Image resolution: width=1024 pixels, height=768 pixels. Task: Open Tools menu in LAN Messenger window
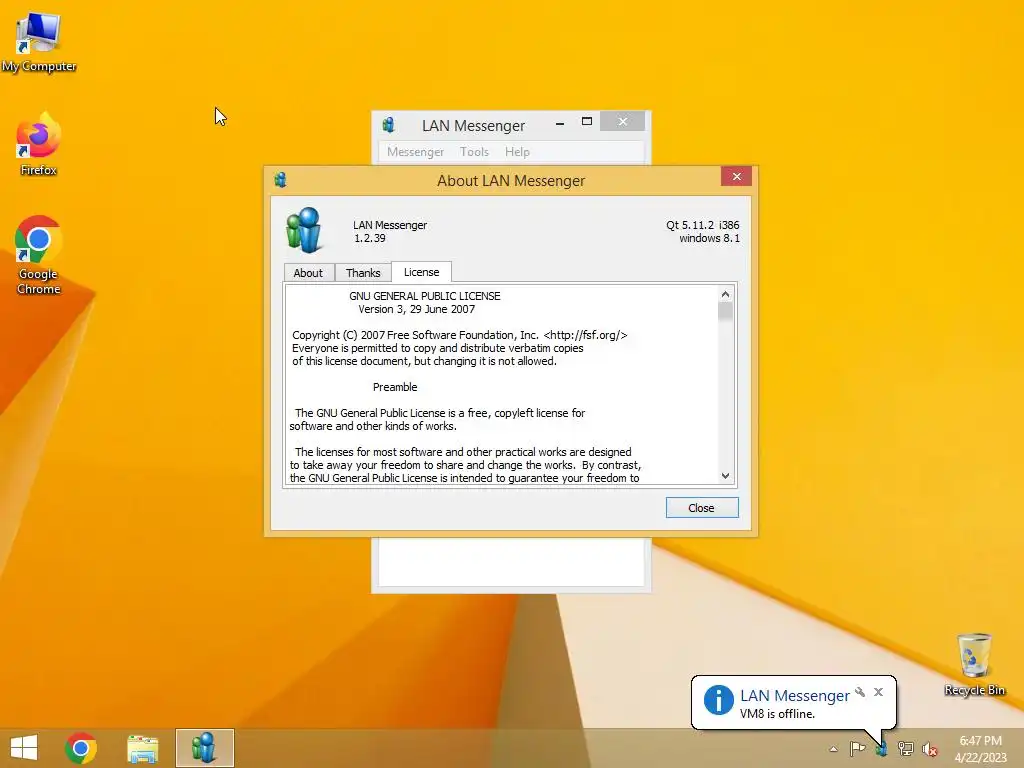(474, 152)
